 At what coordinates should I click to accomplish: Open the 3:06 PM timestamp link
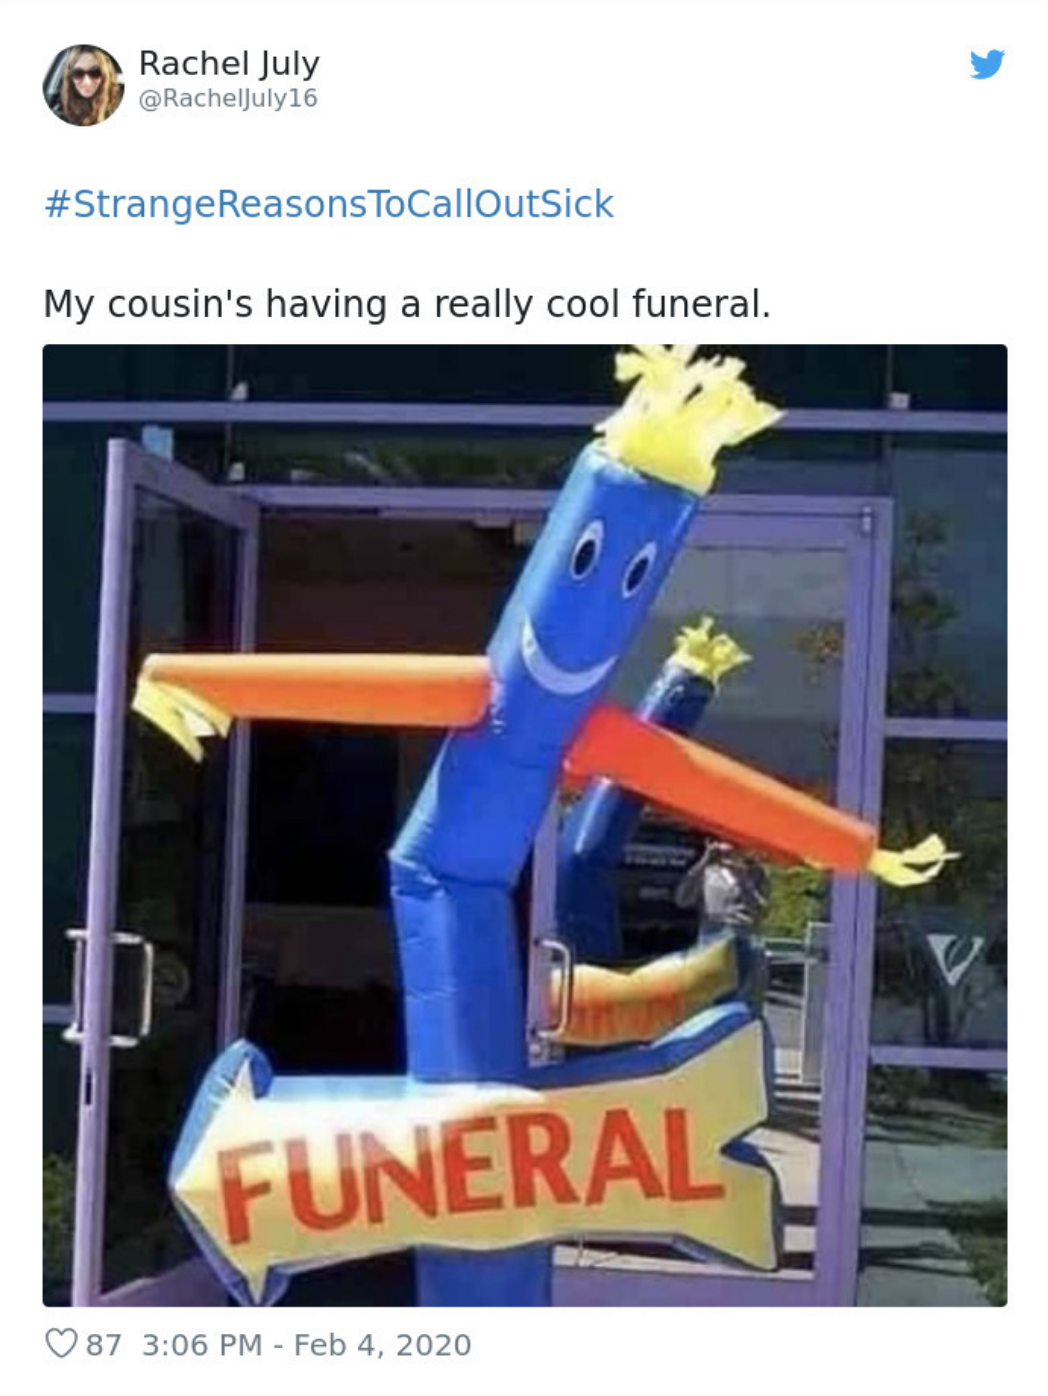tap(202, 1344)
